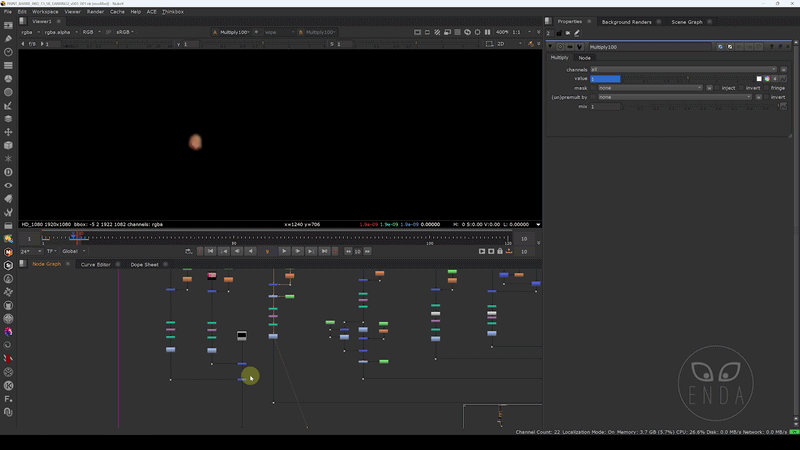Toggle the viewer pause button
The height and width of the screenshot is (450, 800).
[487, 32]
